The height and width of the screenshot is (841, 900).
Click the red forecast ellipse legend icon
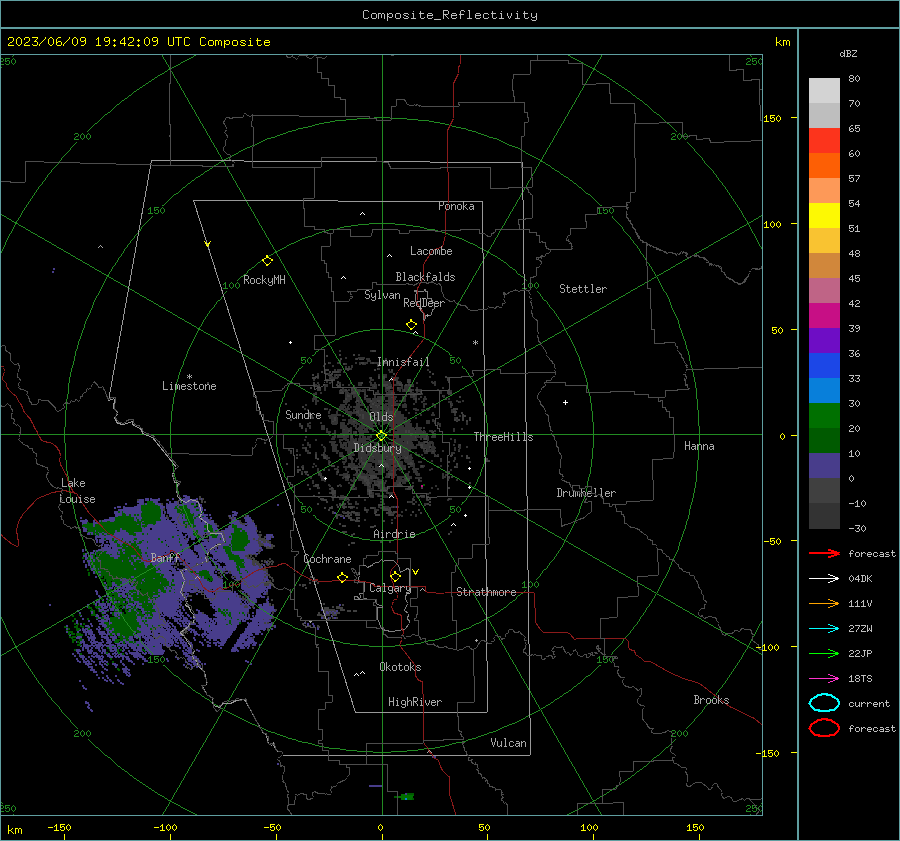tap(824, 728)
